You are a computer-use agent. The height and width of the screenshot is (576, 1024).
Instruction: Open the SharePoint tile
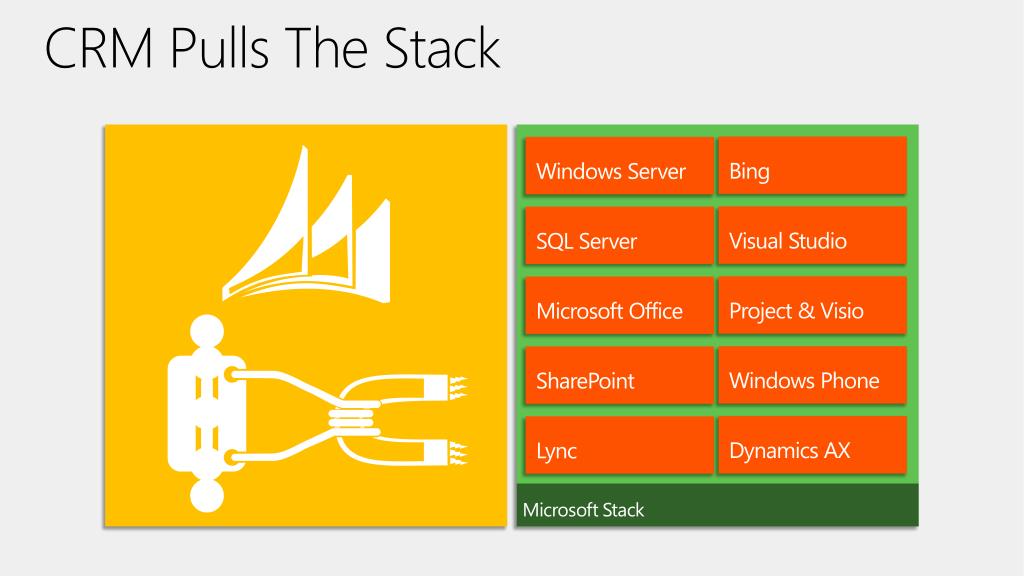click(618, 375)
